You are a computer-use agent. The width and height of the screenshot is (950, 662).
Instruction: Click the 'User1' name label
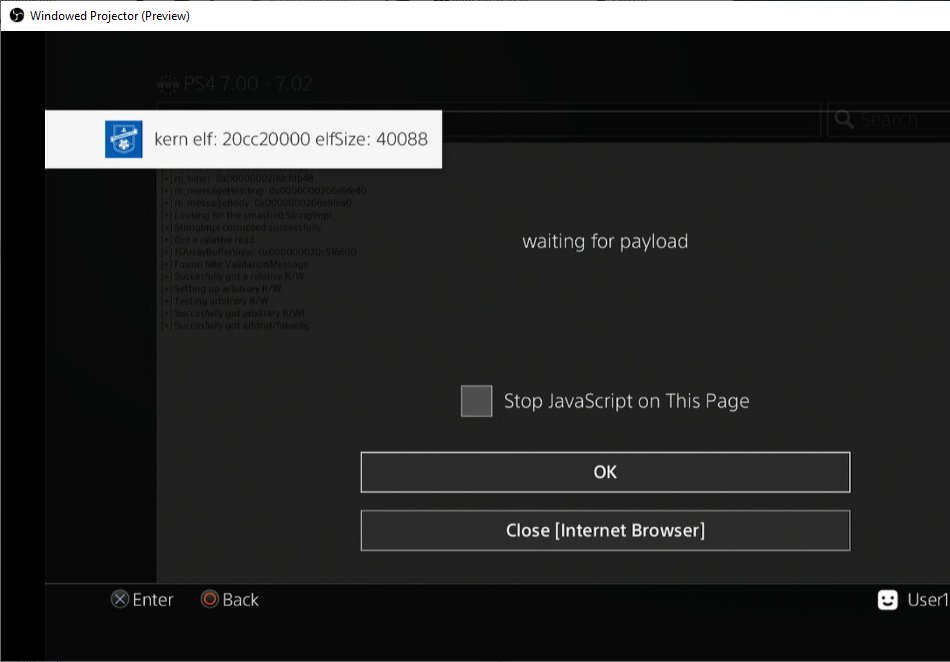click(928, 600)
